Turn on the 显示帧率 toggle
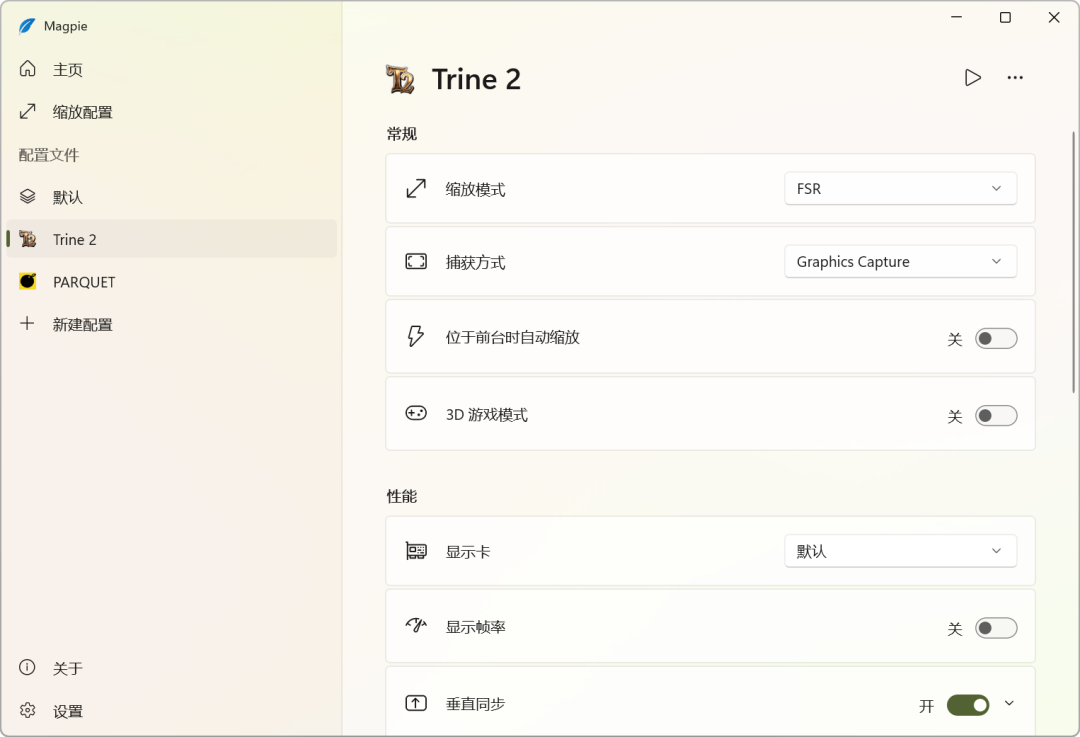The height and width of the screenshot is (737, 1080). [996, 629]
